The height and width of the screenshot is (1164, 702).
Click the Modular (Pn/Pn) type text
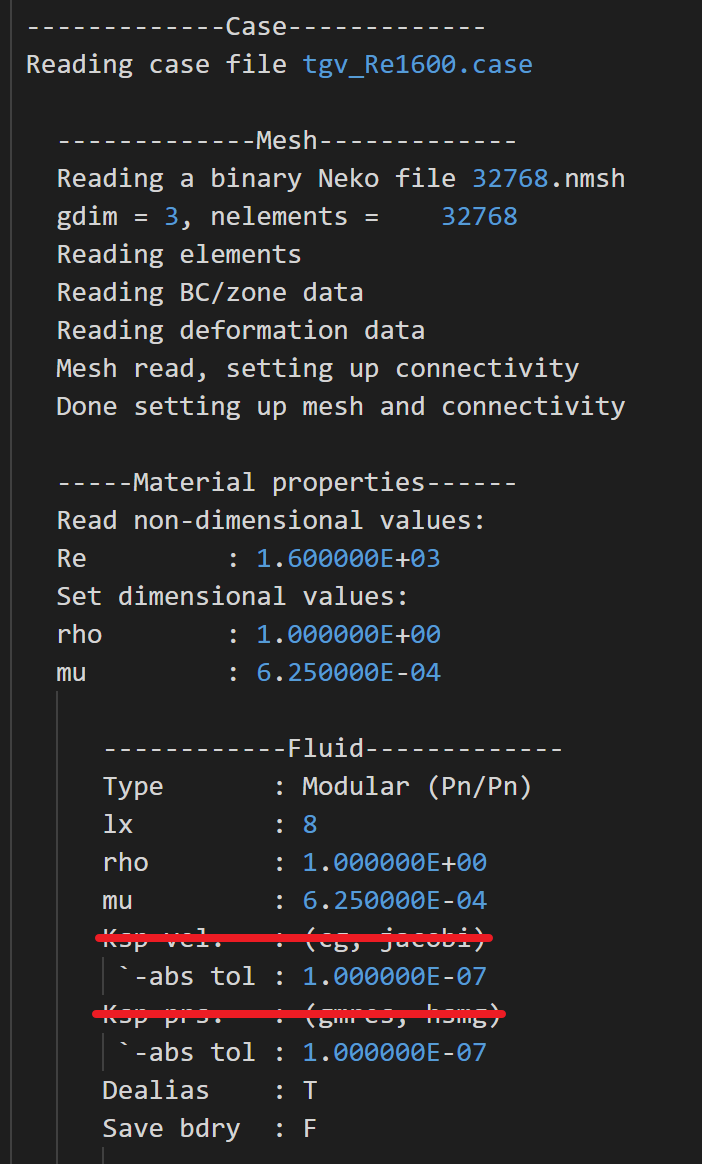(417, 787)
